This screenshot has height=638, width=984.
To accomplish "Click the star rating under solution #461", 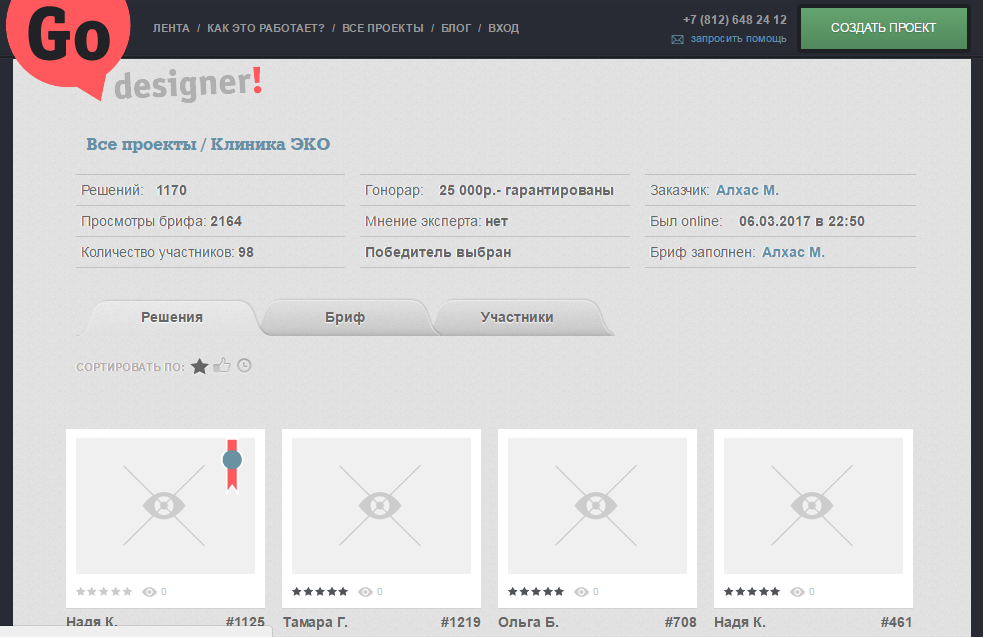I will click(752, 592).
